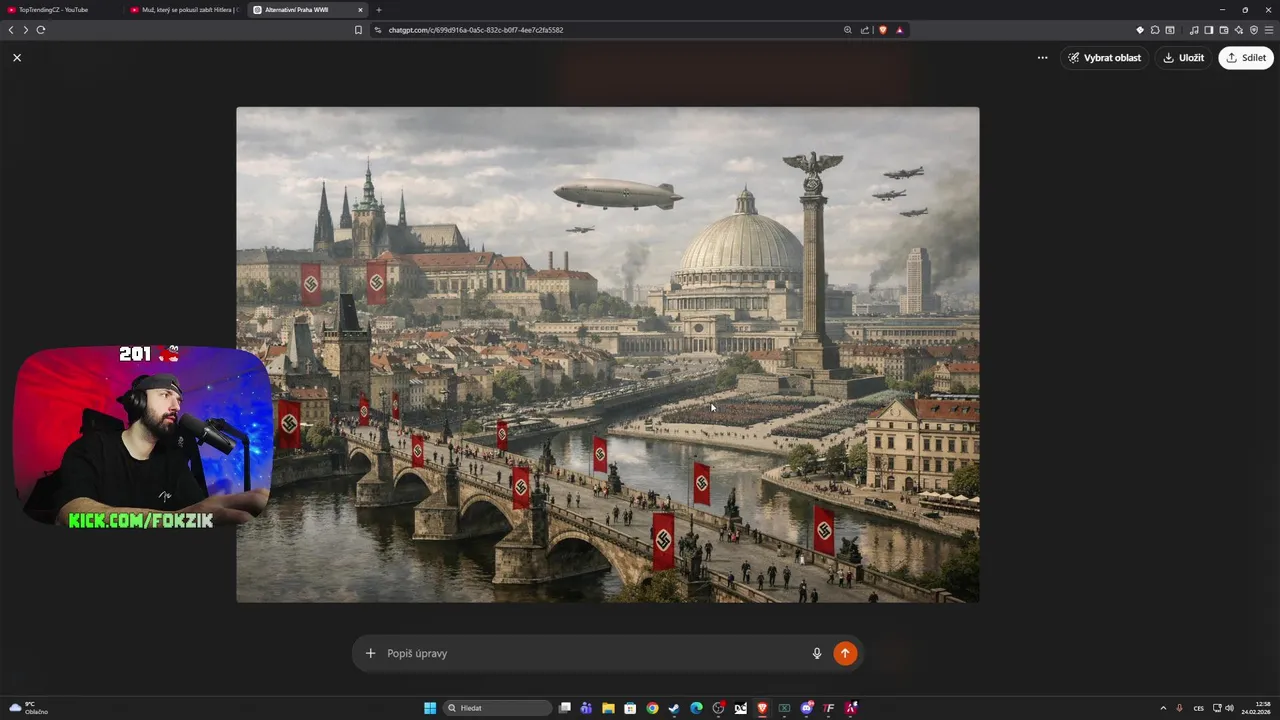Reload the current page

coord(41,30)
